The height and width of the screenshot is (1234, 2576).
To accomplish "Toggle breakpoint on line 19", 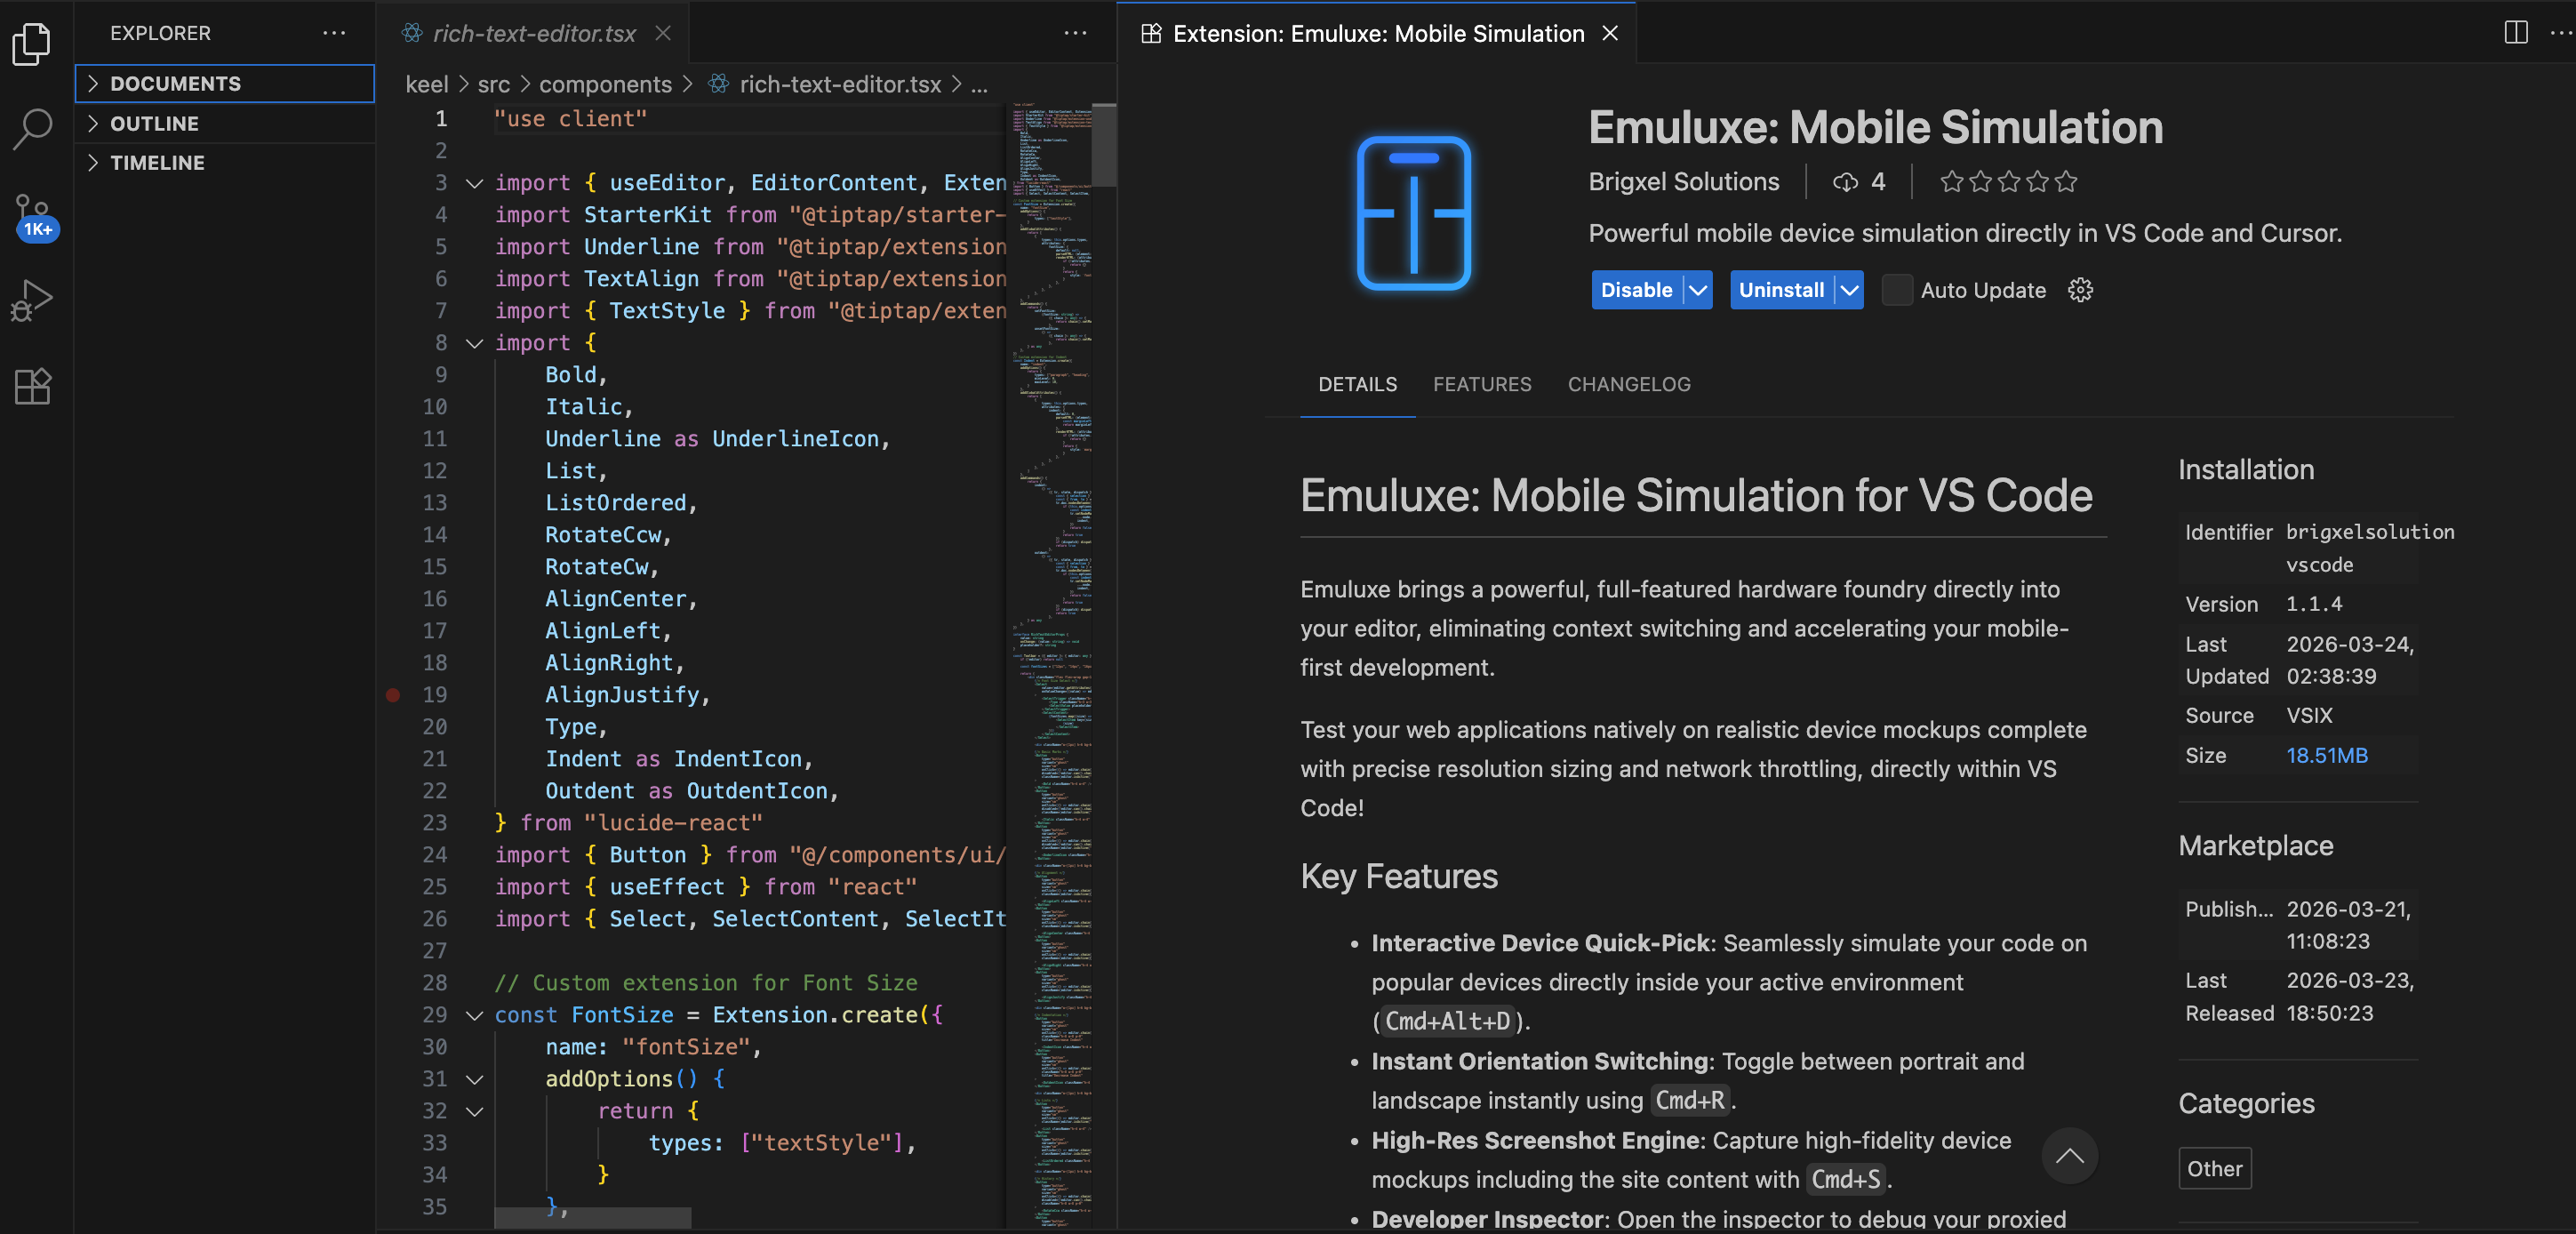I will [x=393, y=695].
